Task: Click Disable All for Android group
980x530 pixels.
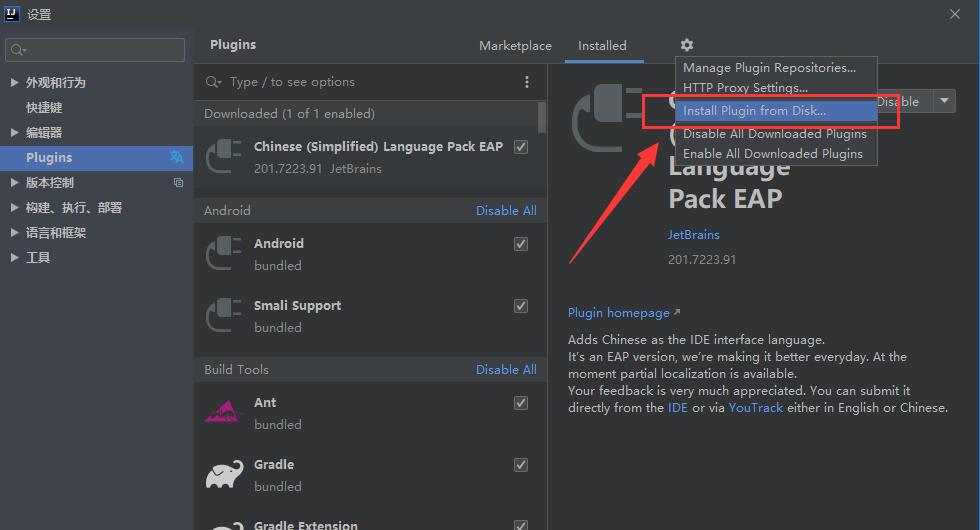Action: 506,211
